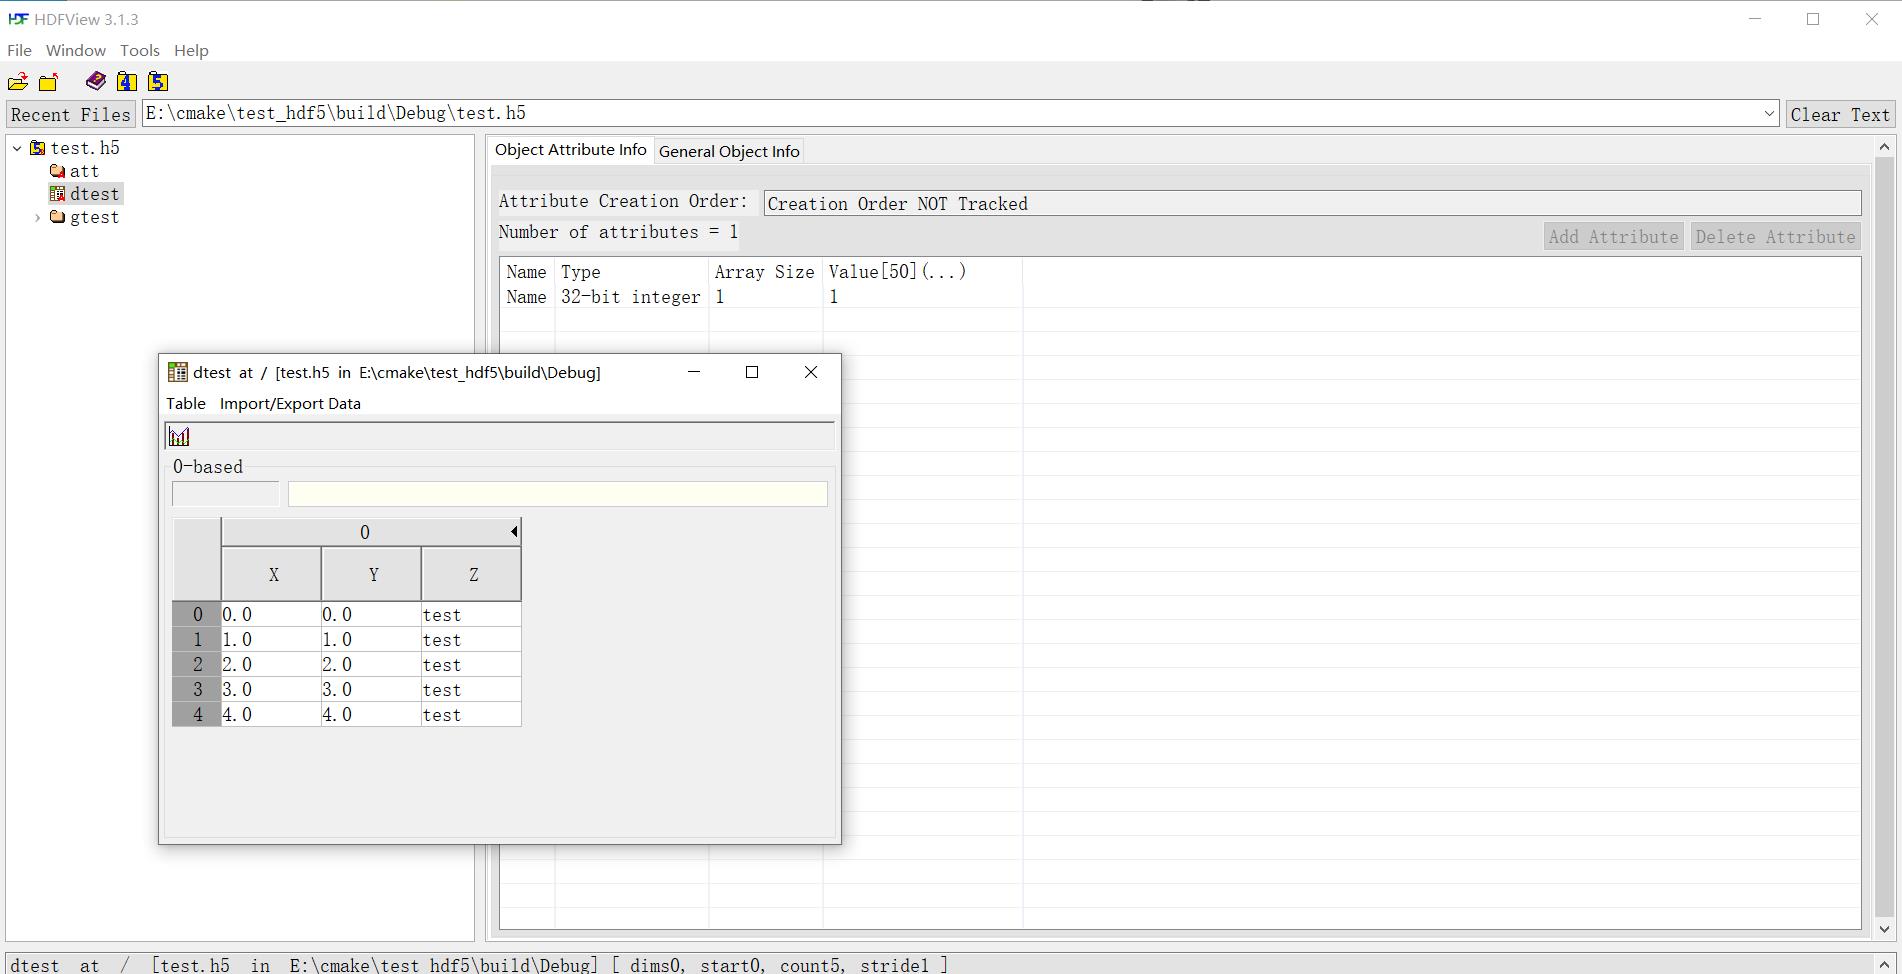Click the Recent Files button
This screenshot has height=974, width=1902.
click(71, 114)
